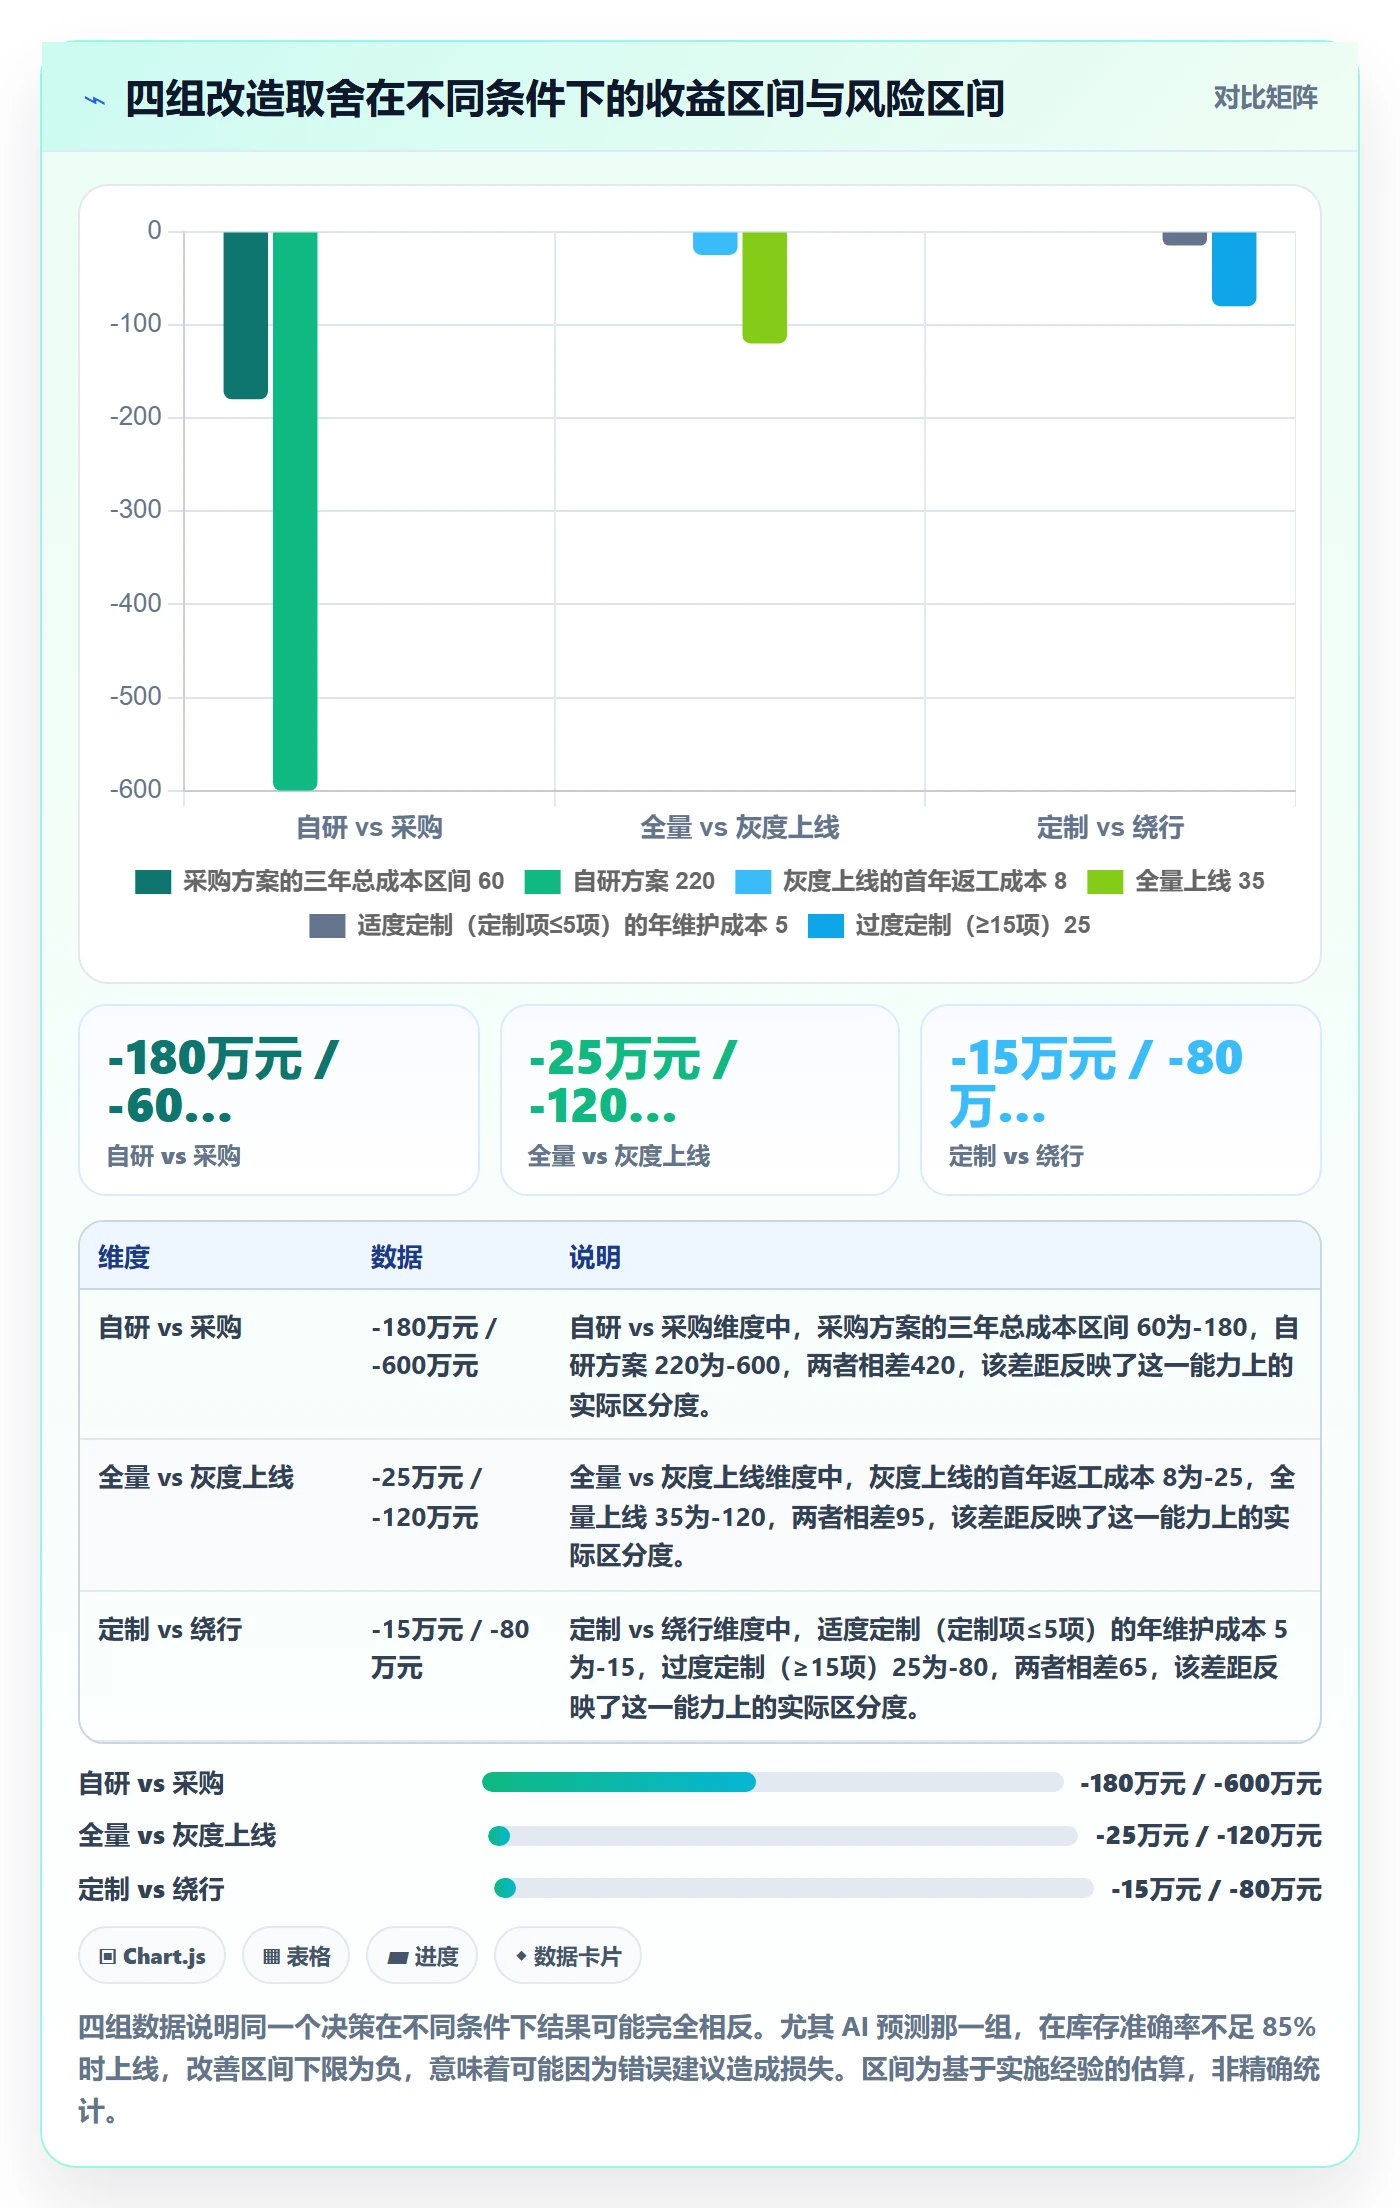Click the 数据 column header
Image resolution: width=1400 pixels, height=2208 pixels.
click(396, 1257)
